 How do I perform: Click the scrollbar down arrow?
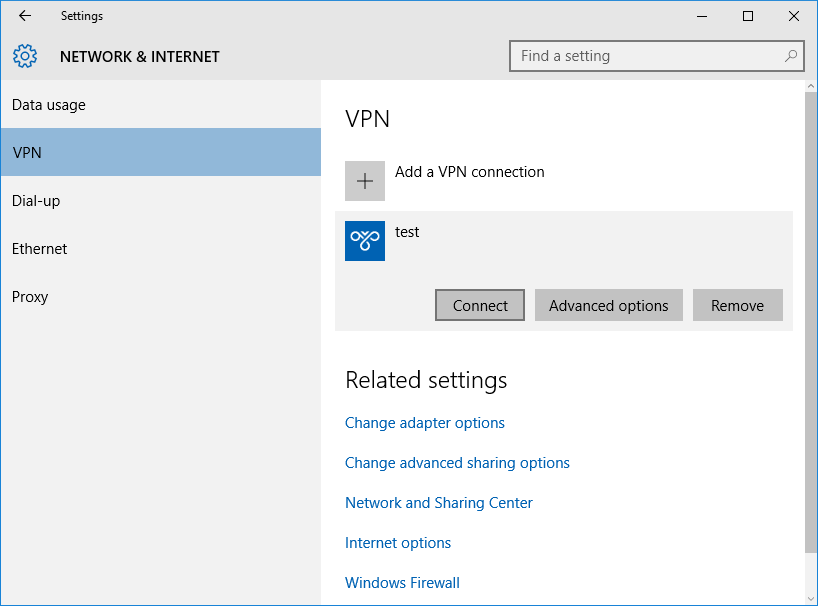tap(811, 598)
